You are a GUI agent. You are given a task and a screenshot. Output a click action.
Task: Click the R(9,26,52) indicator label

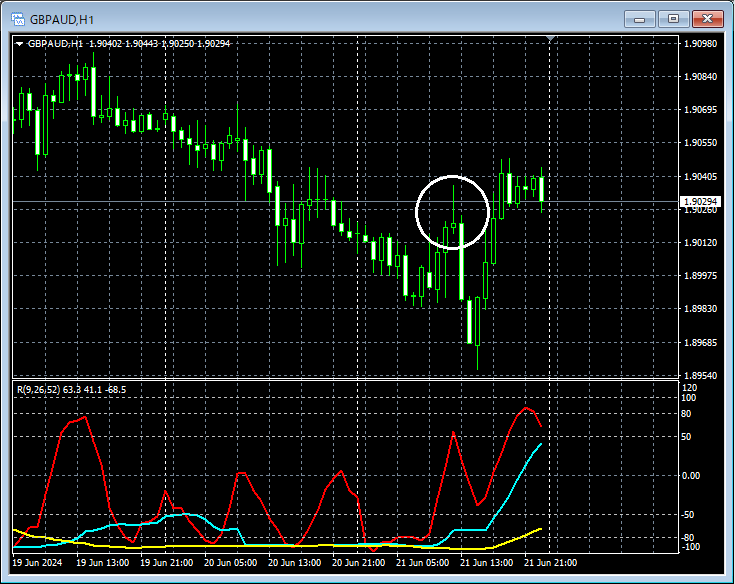click(71, 389)
